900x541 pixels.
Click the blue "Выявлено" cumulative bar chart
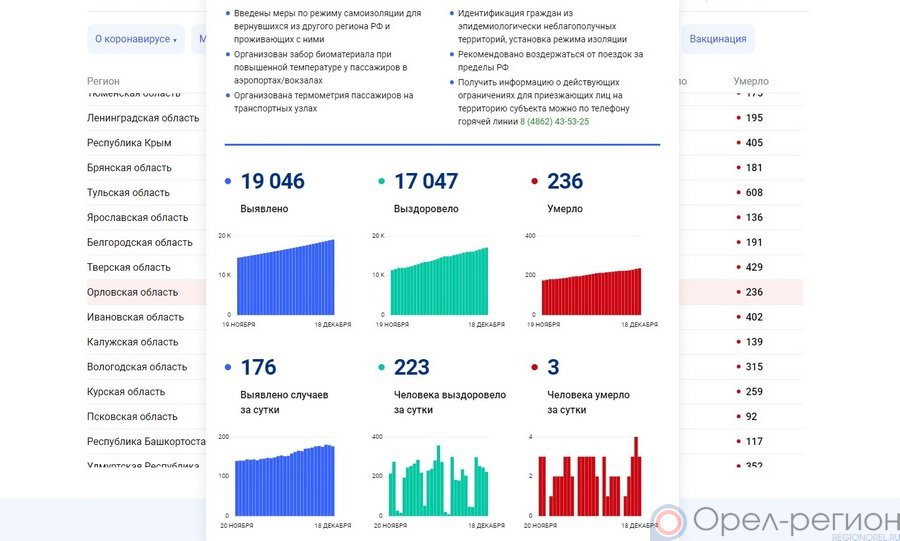point(284,278)
